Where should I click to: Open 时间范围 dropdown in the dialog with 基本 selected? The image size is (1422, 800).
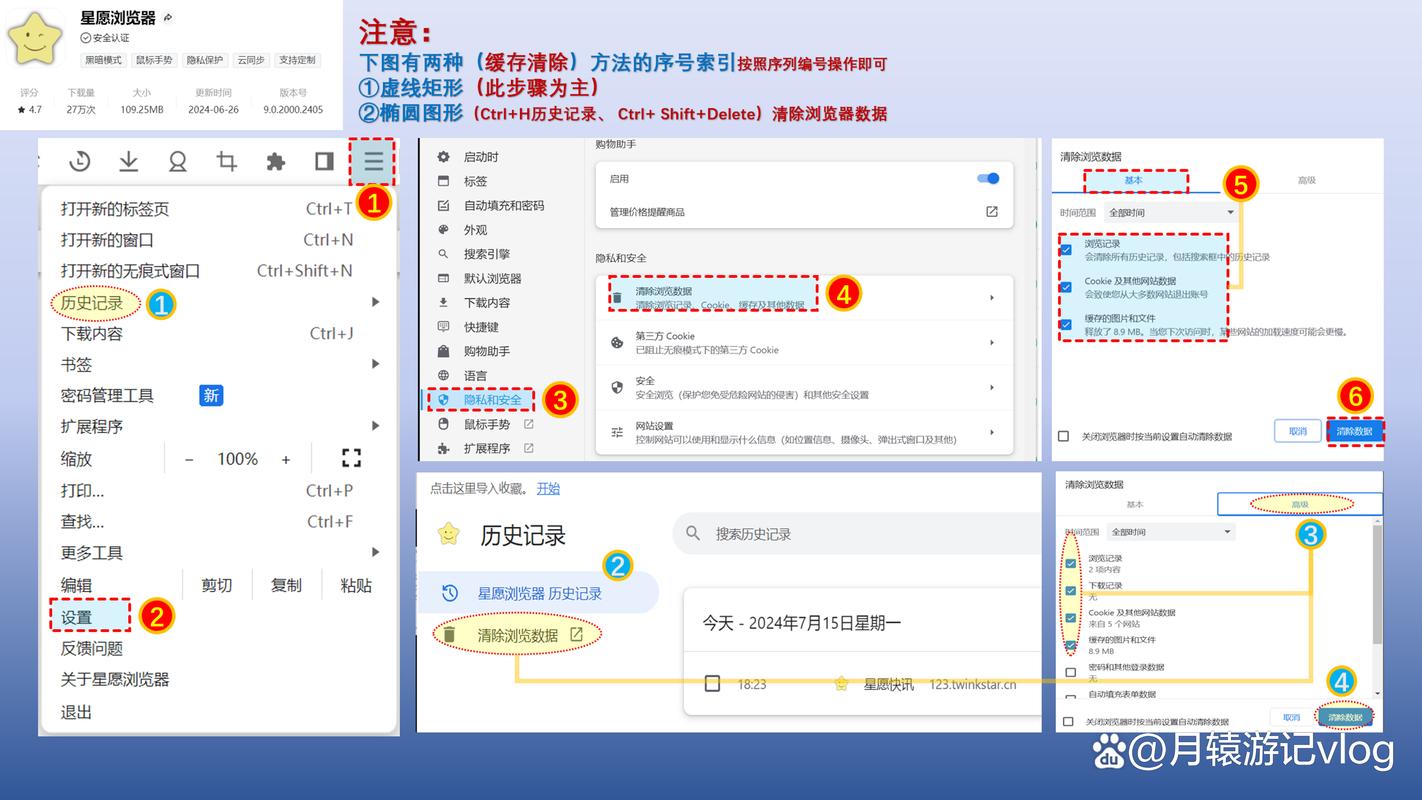point(1170,212)
